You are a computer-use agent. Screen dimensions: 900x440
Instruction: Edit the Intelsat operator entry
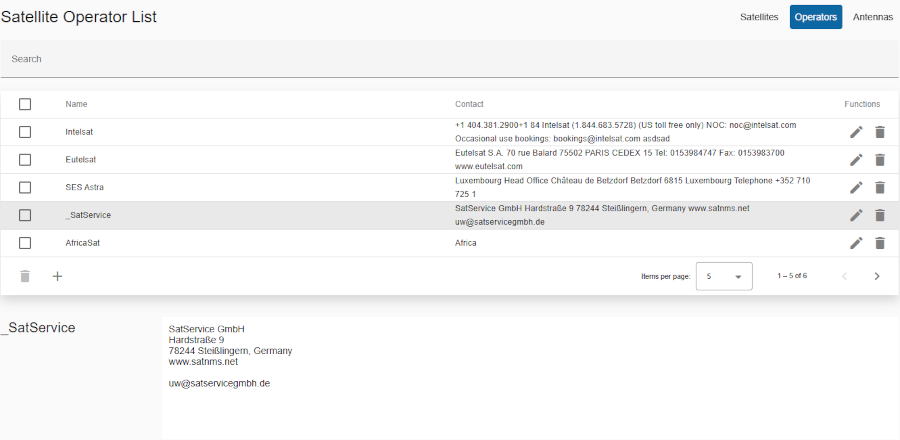(x=856, y=132)
